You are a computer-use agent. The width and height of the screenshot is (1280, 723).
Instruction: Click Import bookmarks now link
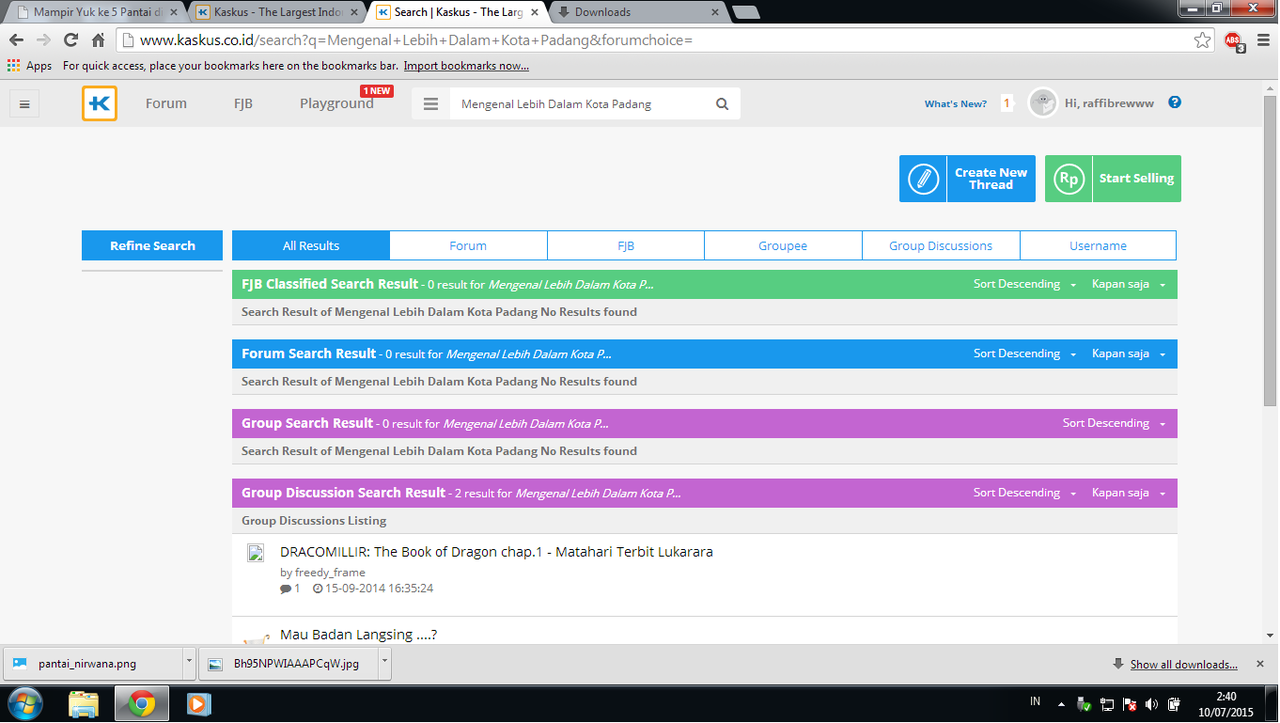click(466, 66)
